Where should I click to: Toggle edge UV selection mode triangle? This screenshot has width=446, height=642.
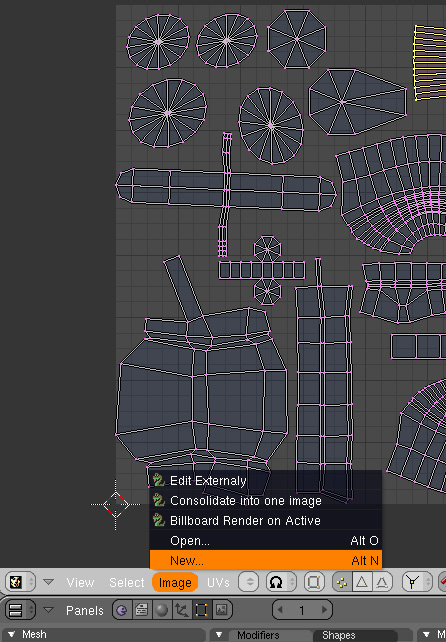[x=362, y=582]
